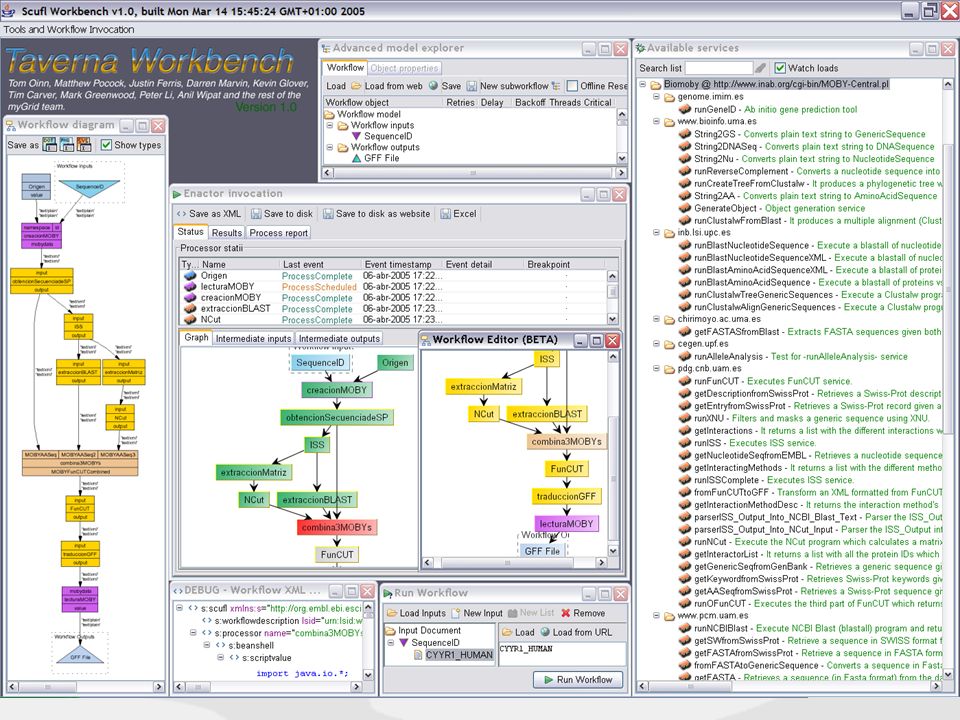Collapse the inb.lsi.upc.es service group
Image resolution: width=960 pixels, height=720 pixels.
click(x=656, y=233)
